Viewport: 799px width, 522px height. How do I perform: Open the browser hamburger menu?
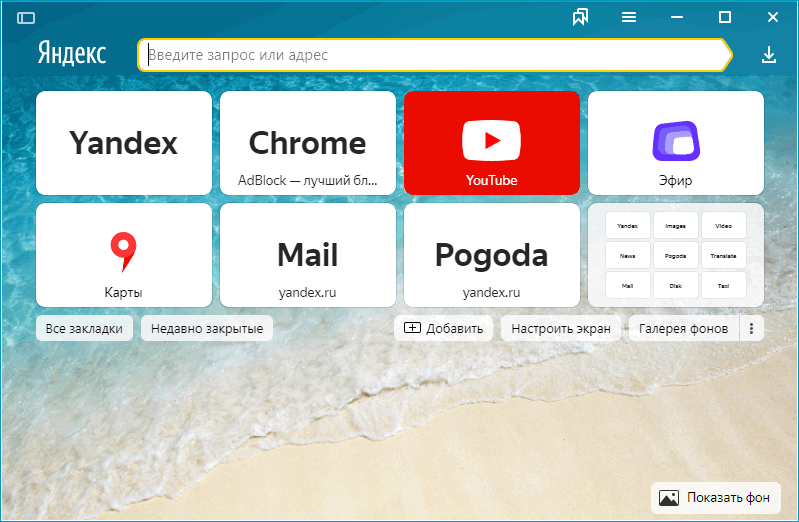pos(629,17)
